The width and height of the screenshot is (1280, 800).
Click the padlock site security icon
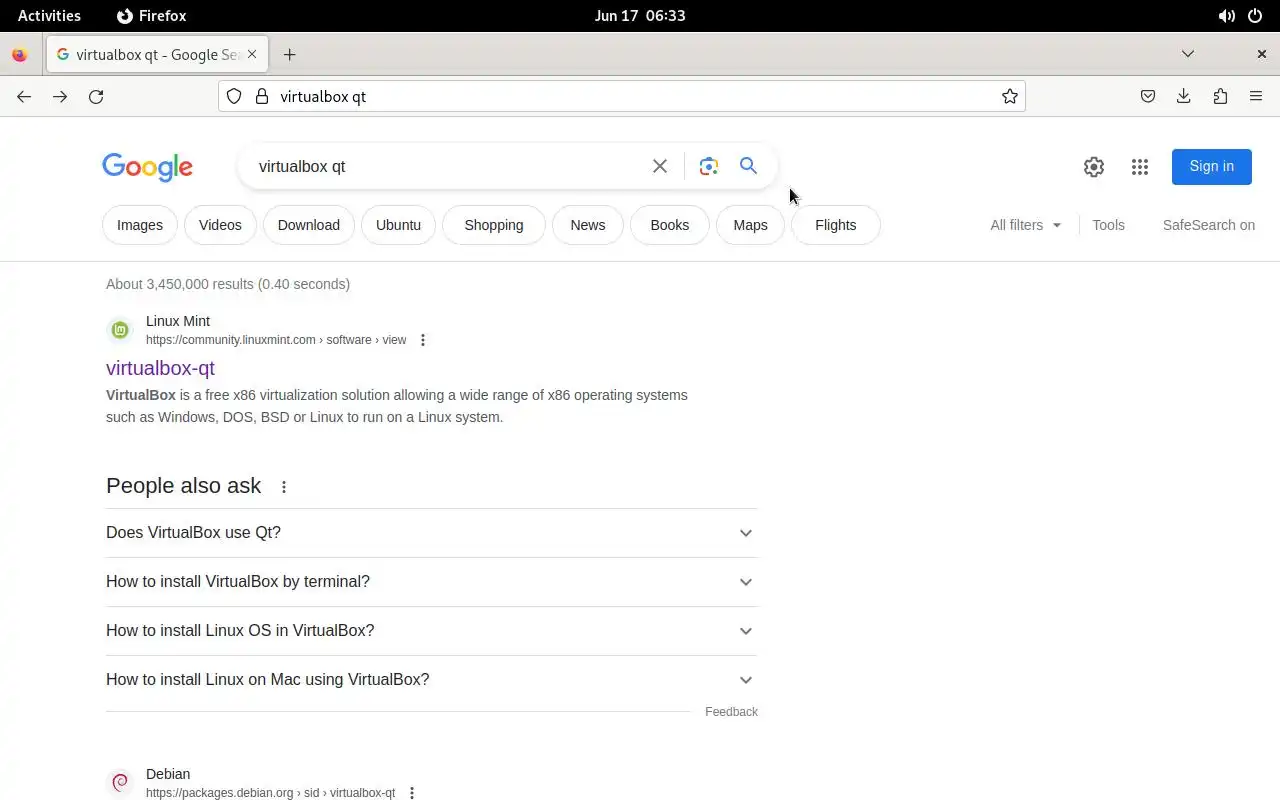(262, 96)
